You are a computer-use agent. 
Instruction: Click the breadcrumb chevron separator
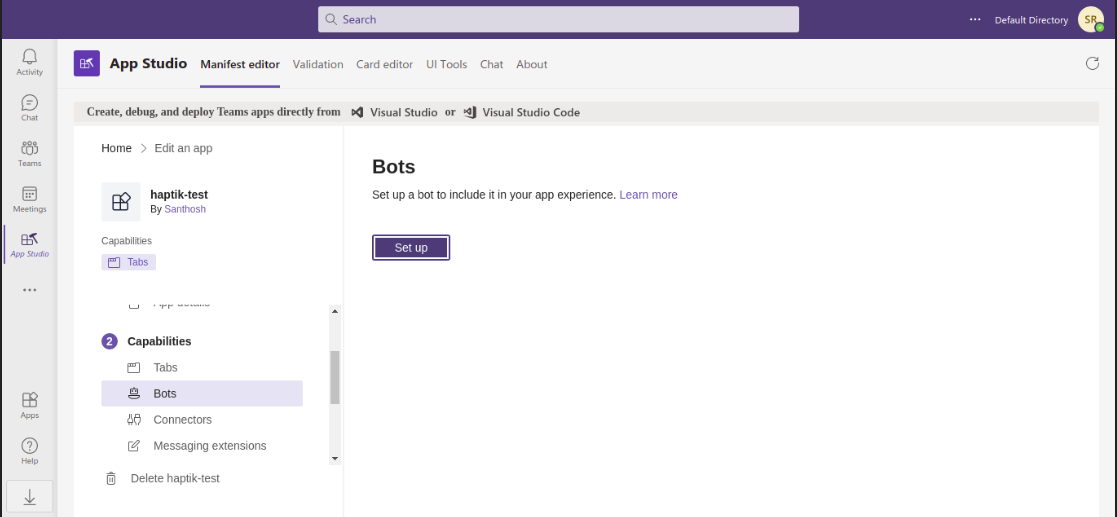click(x=143, y=148)
